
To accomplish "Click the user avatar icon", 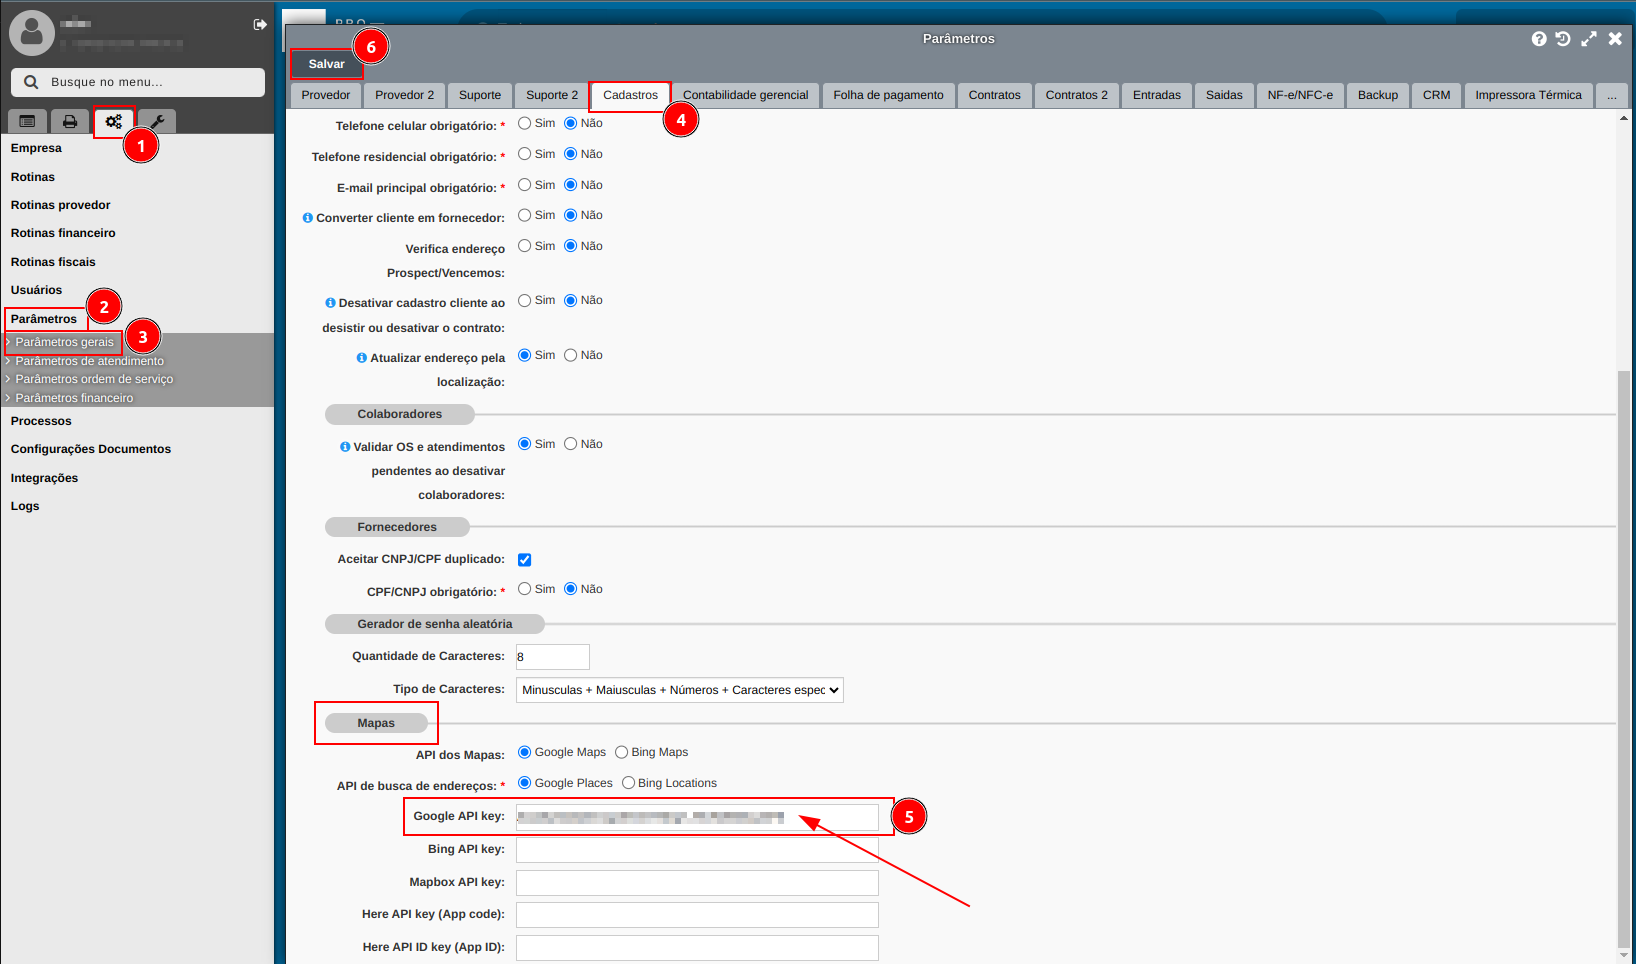I will tap(32, 33).
